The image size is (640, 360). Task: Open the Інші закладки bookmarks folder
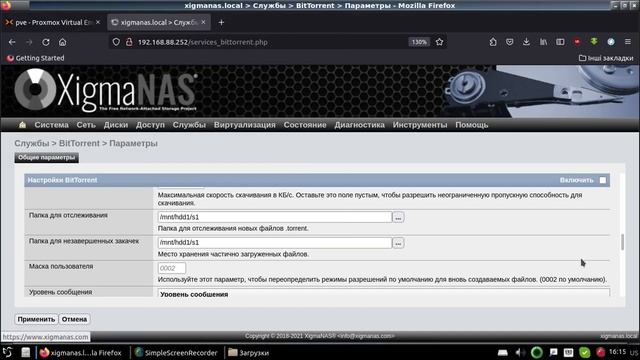(x=606, y=58)
